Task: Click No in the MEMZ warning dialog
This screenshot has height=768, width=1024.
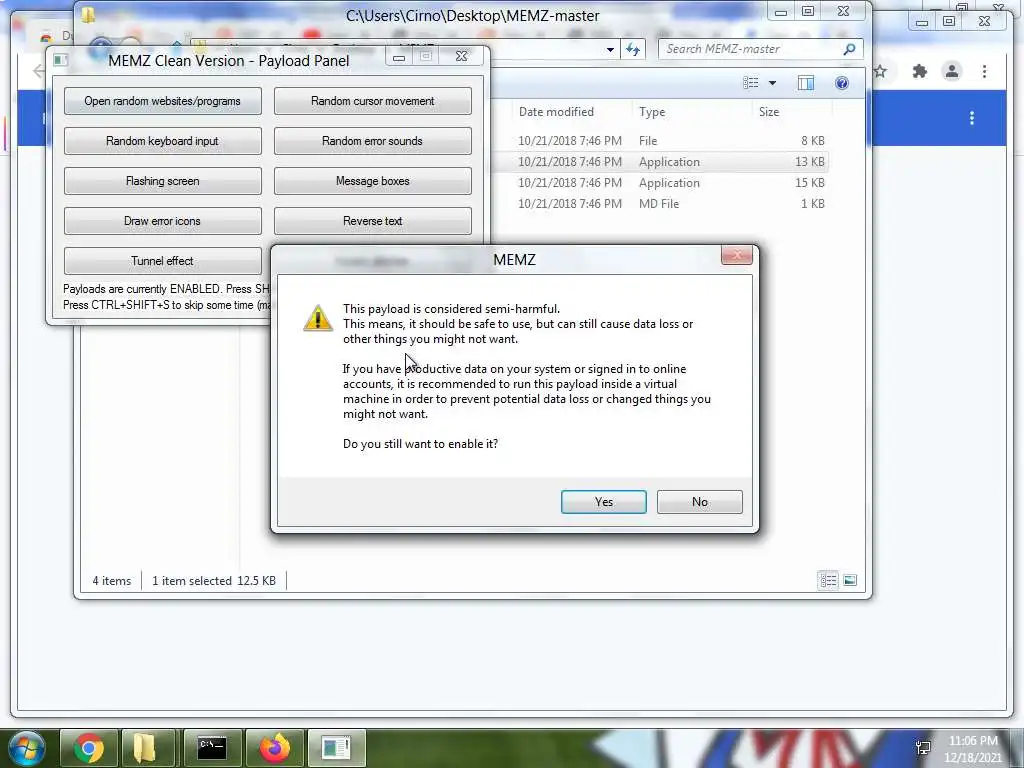Action: (x=699, y=502)
